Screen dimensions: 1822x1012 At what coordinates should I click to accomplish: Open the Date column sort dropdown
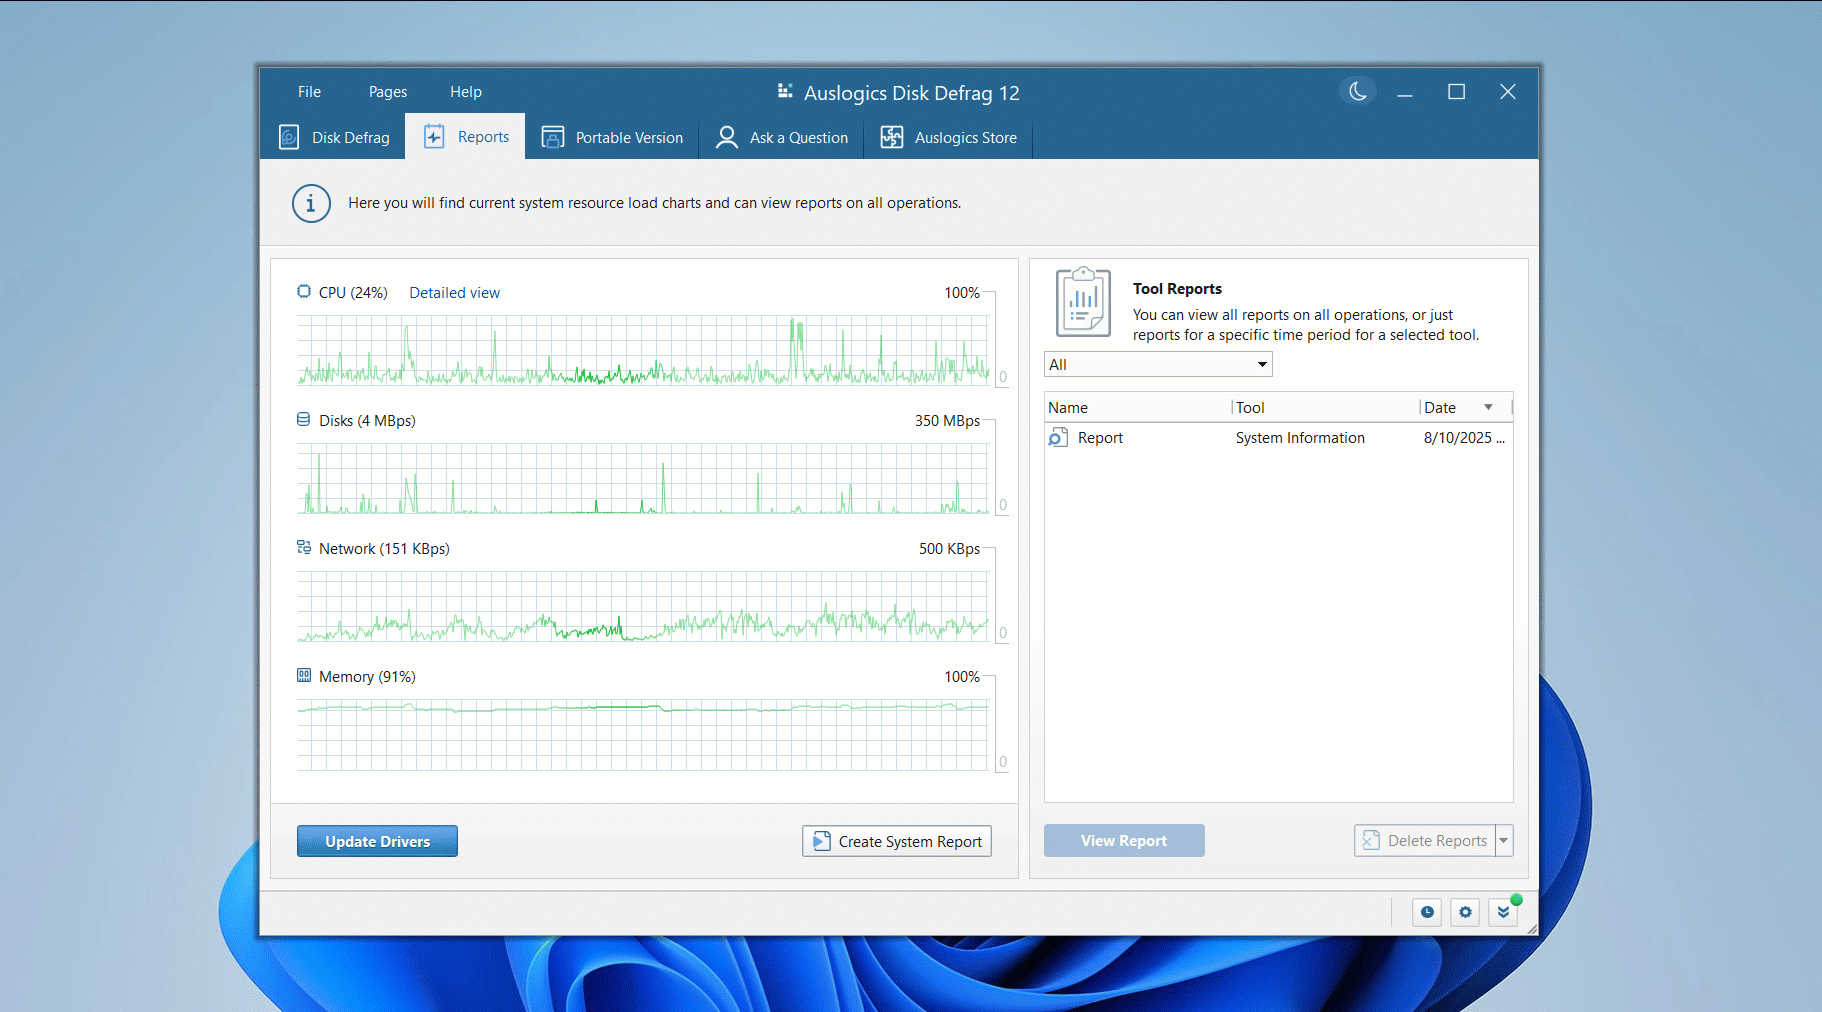(x=1486, y=407)
